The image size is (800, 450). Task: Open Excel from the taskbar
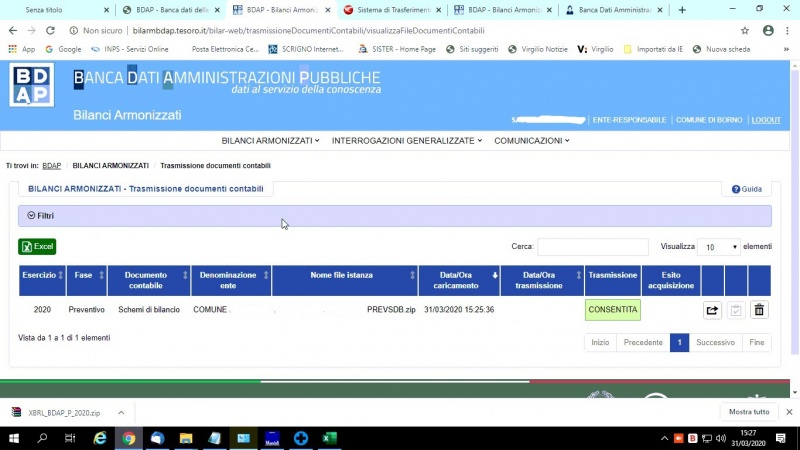pos(329,438)
